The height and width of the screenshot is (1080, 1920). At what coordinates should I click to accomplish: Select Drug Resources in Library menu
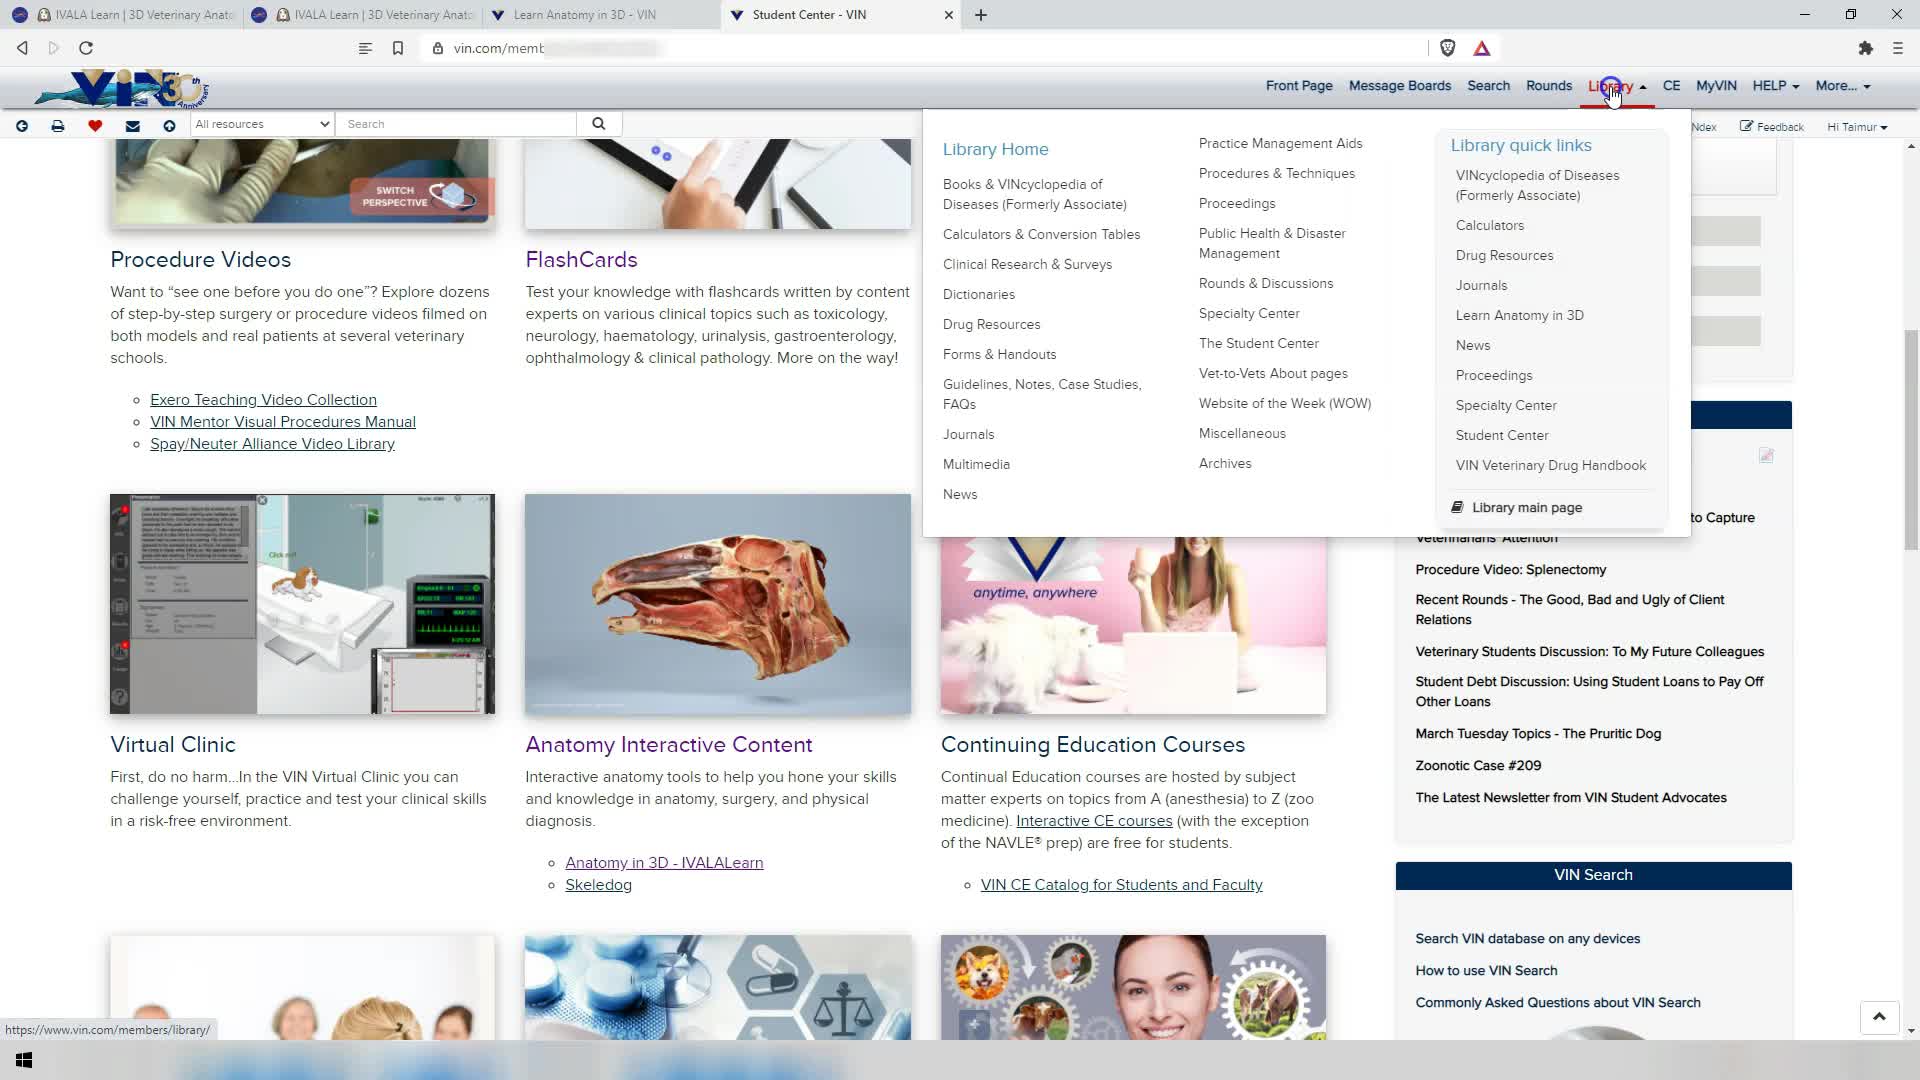pyautogui.click(x=991, y=324)
